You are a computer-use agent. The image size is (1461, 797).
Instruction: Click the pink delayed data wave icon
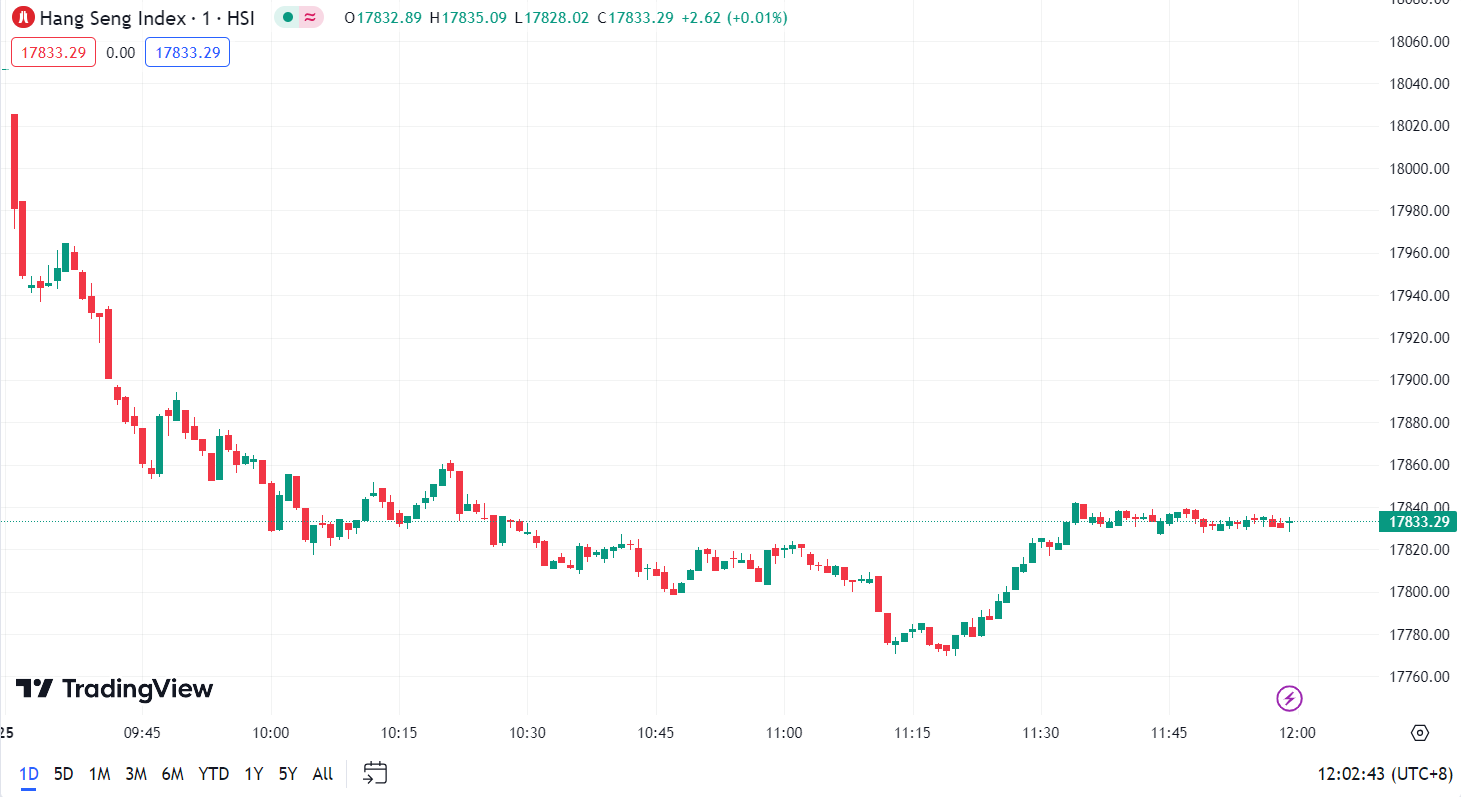coord(311,17)
